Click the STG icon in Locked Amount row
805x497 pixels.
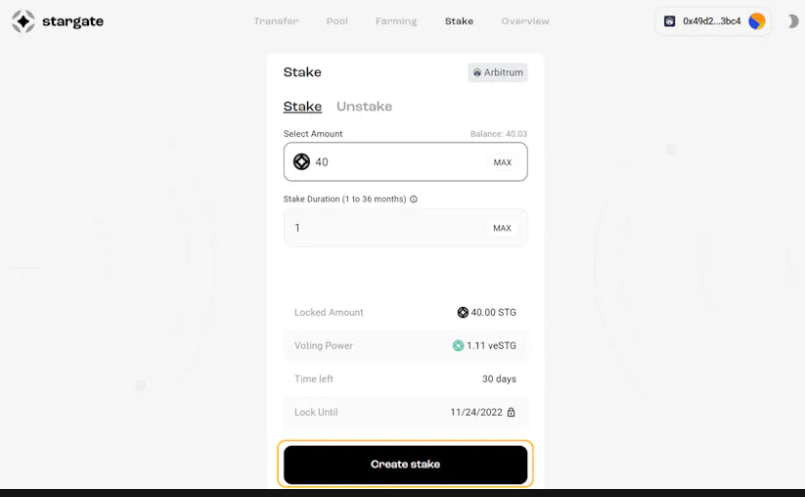(463, 312)
